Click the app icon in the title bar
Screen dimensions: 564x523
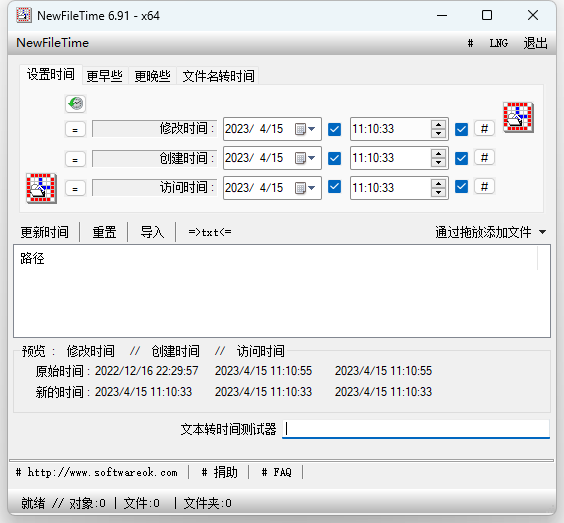(24, 15)
